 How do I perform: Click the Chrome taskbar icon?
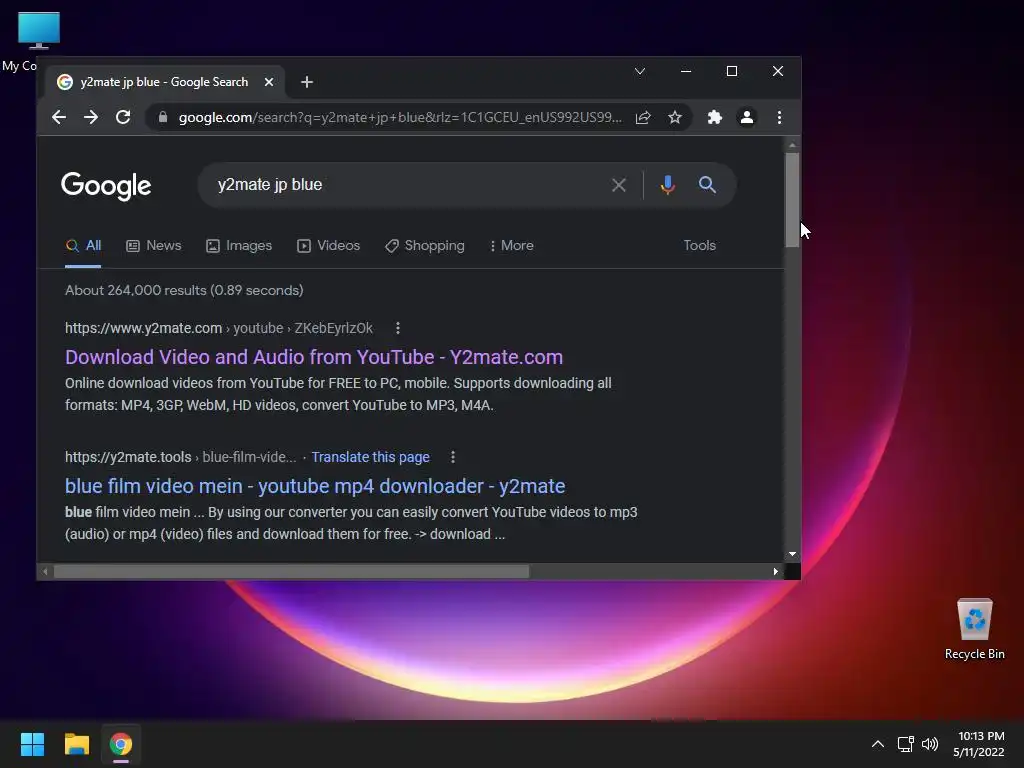(121, 744)
